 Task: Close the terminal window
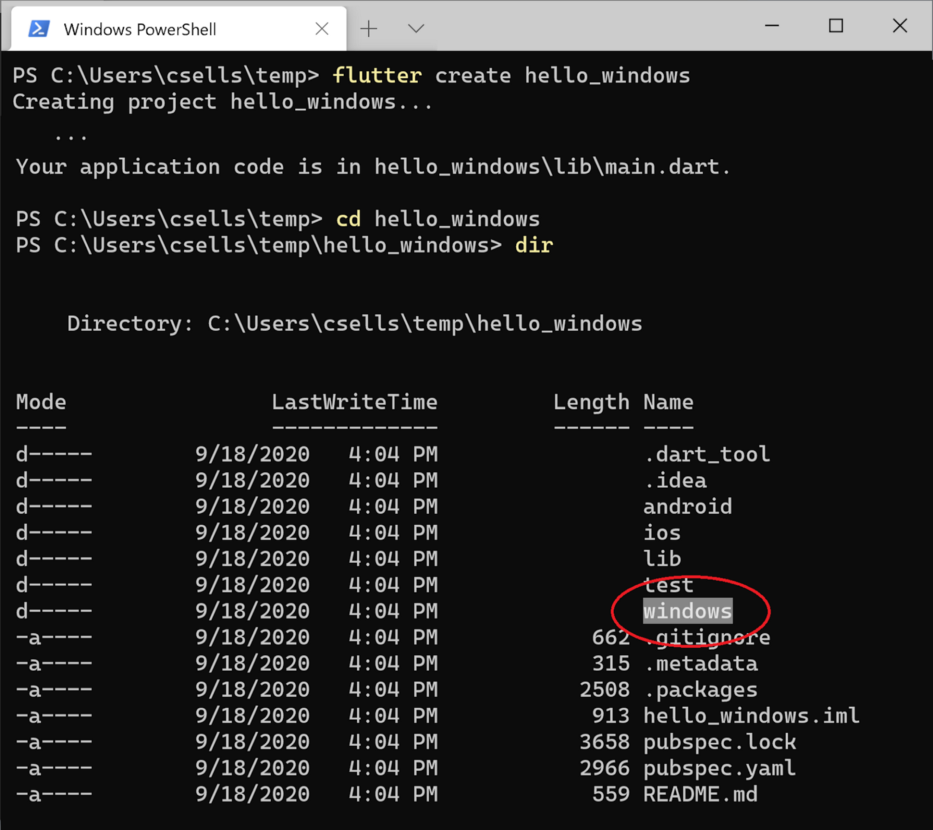click(x=900, y=26)
